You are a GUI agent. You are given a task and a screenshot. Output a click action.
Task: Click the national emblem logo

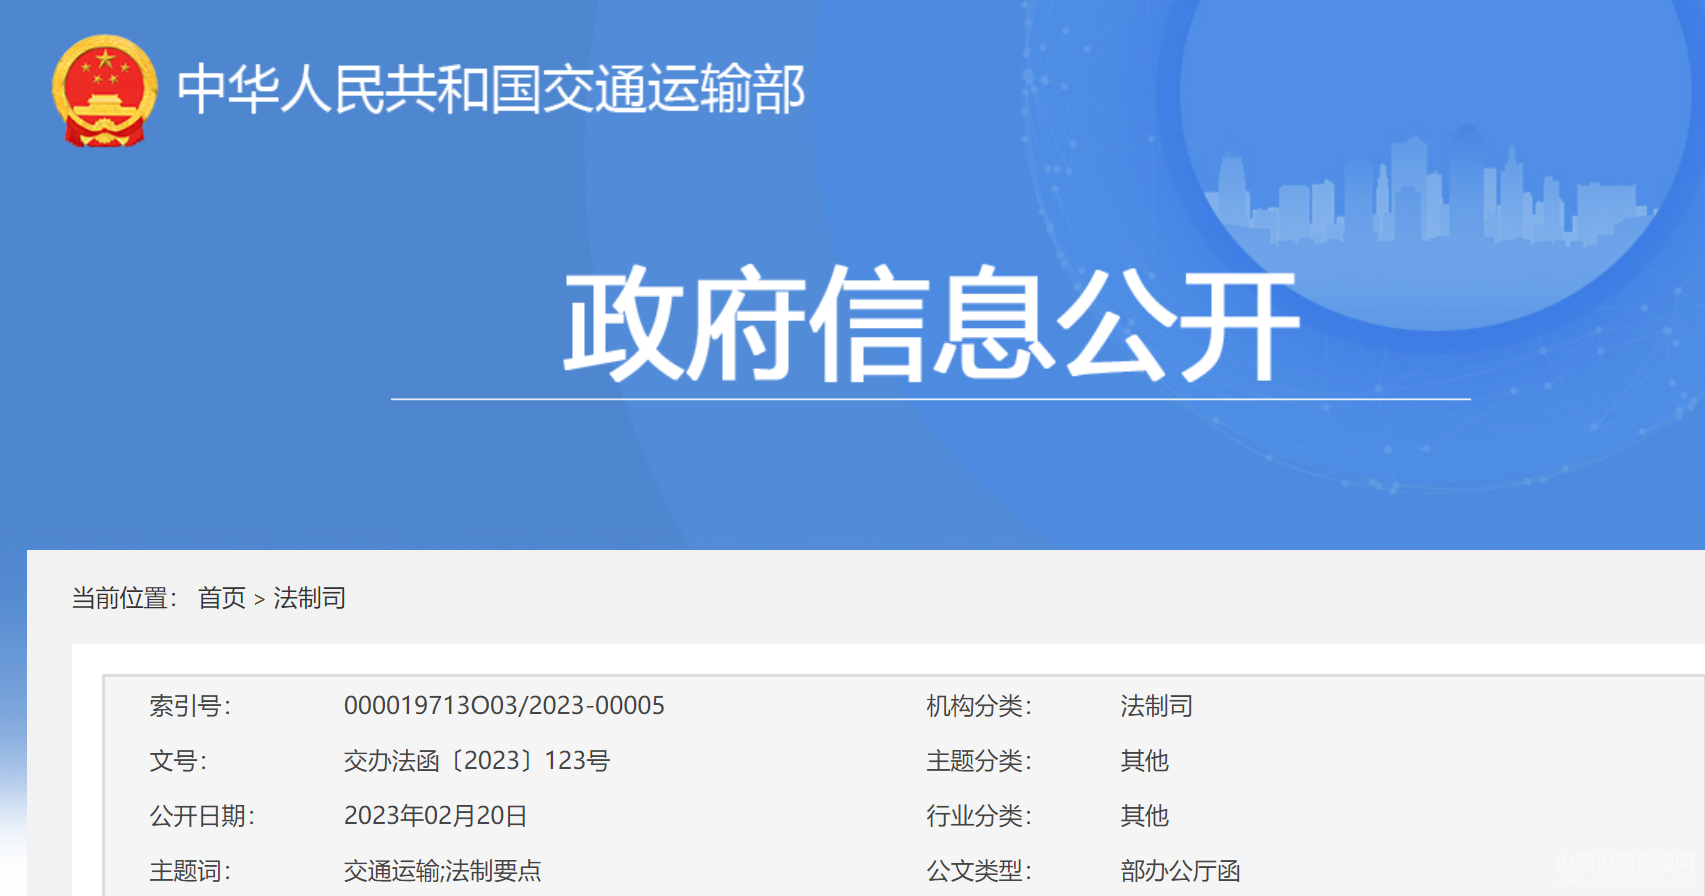(x=105, y=91)
